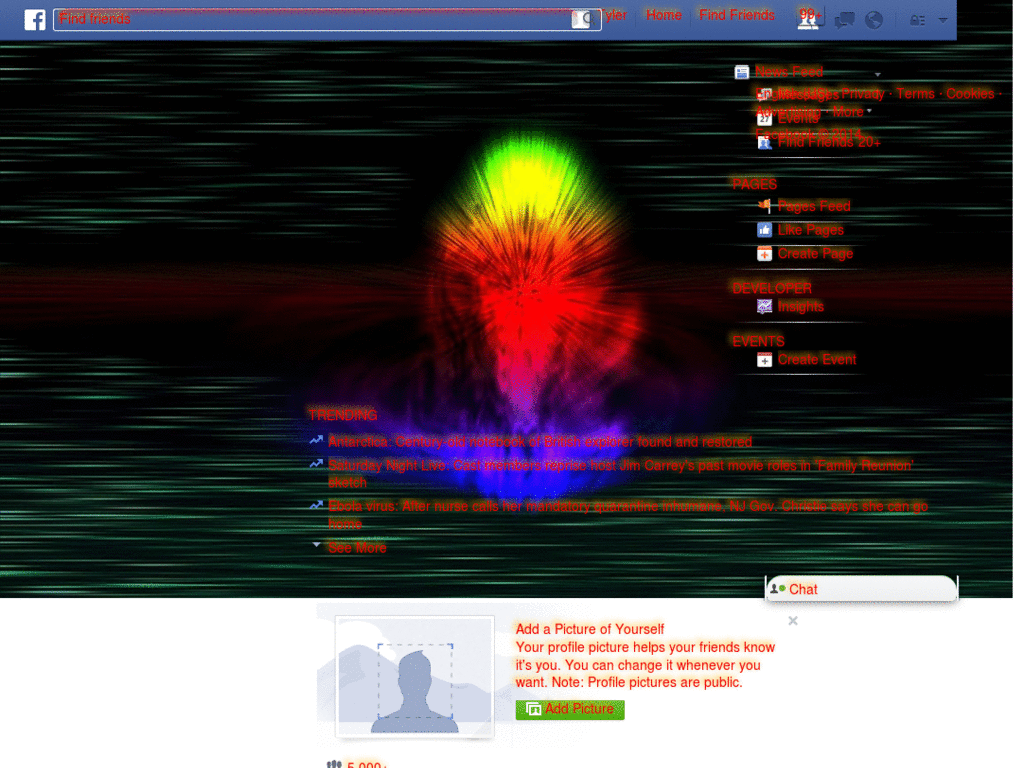Click the News Feed icon in sidebar
This screenshot has width=1024, height=768.
pyautogui.click(x=741, y=72)
